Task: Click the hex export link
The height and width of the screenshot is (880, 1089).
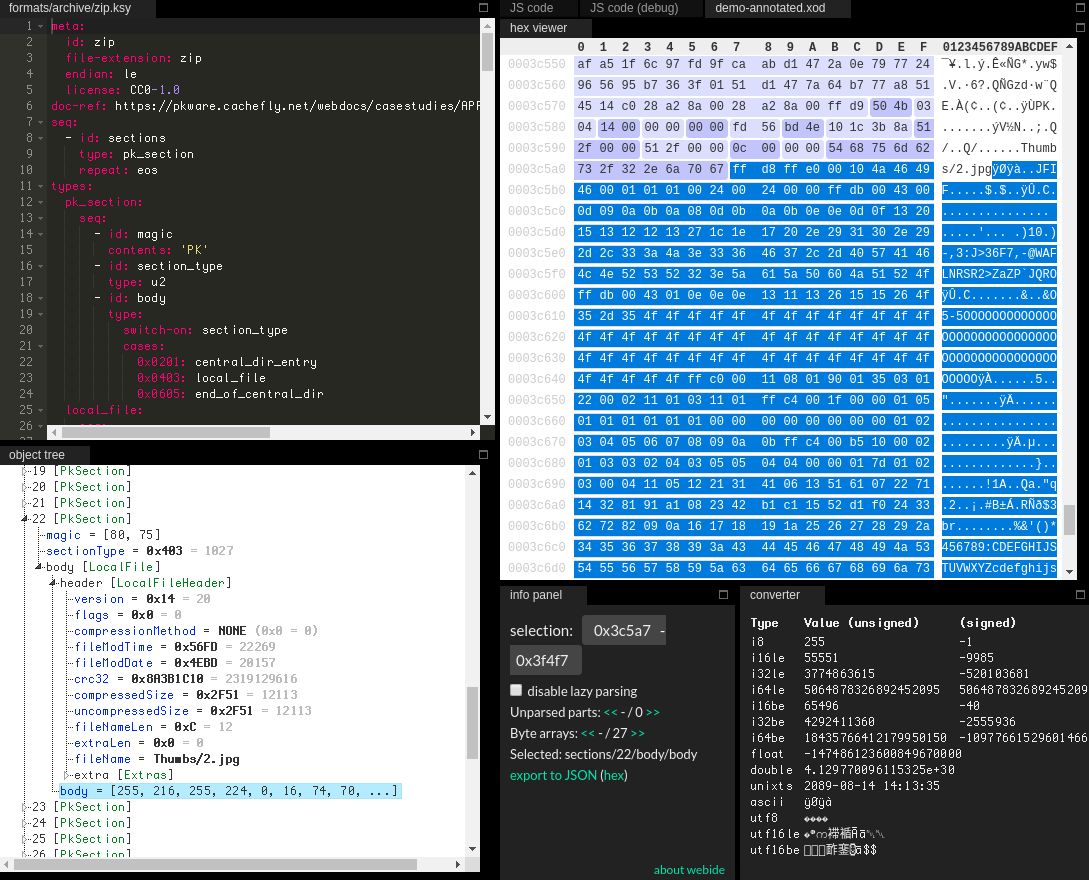Action: tap(613, 775)
